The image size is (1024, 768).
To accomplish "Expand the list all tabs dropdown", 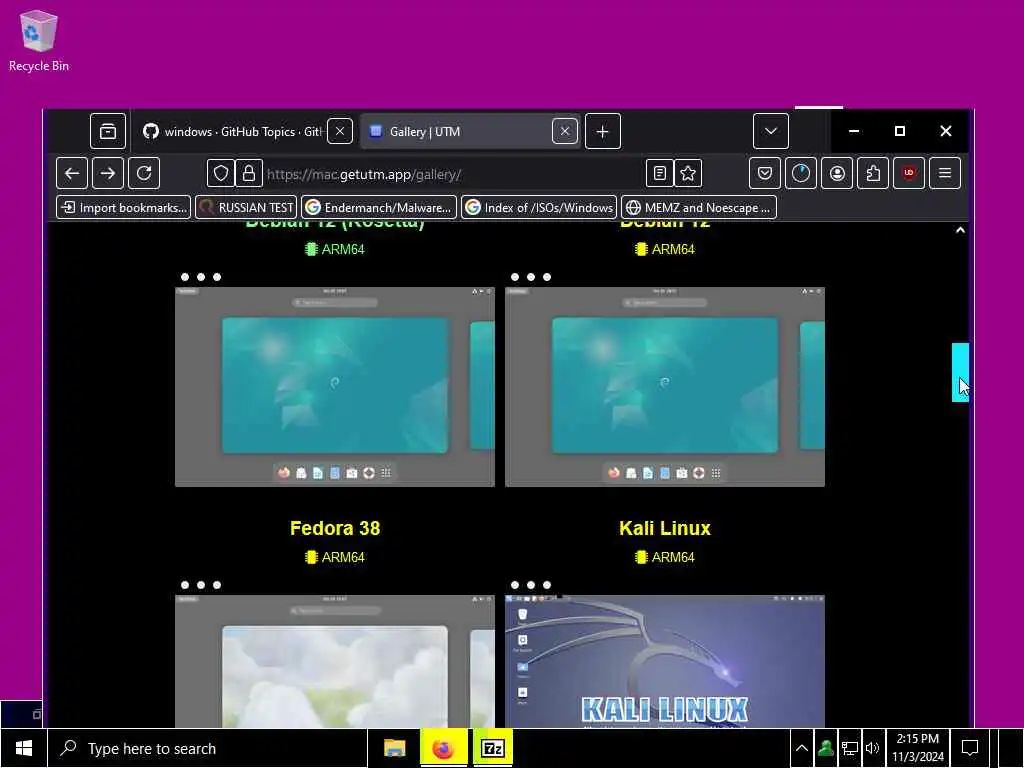I will pos(771,131).
